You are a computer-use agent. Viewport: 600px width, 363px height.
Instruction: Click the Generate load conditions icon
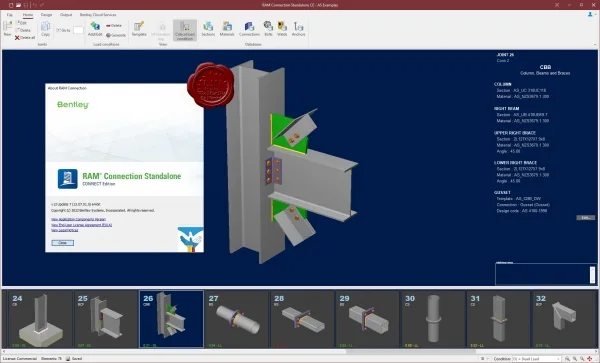pyautogui.click(x=108, y=35)
